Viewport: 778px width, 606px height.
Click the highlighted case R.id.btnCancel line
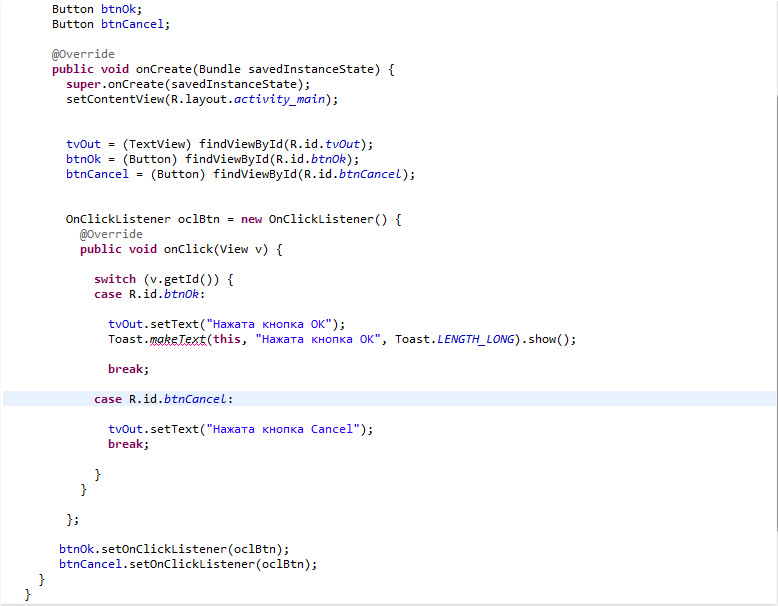tap(389, 399)
